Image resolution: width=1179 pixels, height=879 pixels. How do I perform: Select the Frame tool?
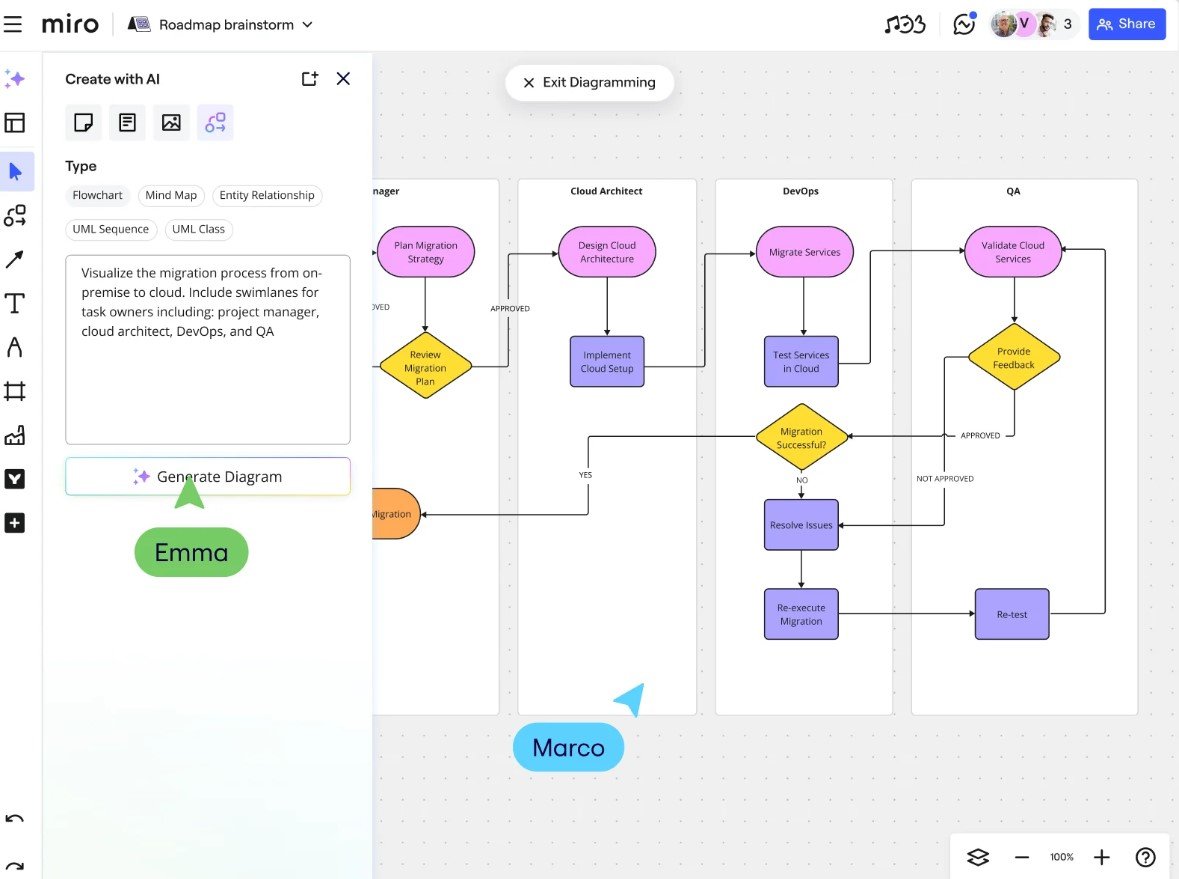(15, 391)
